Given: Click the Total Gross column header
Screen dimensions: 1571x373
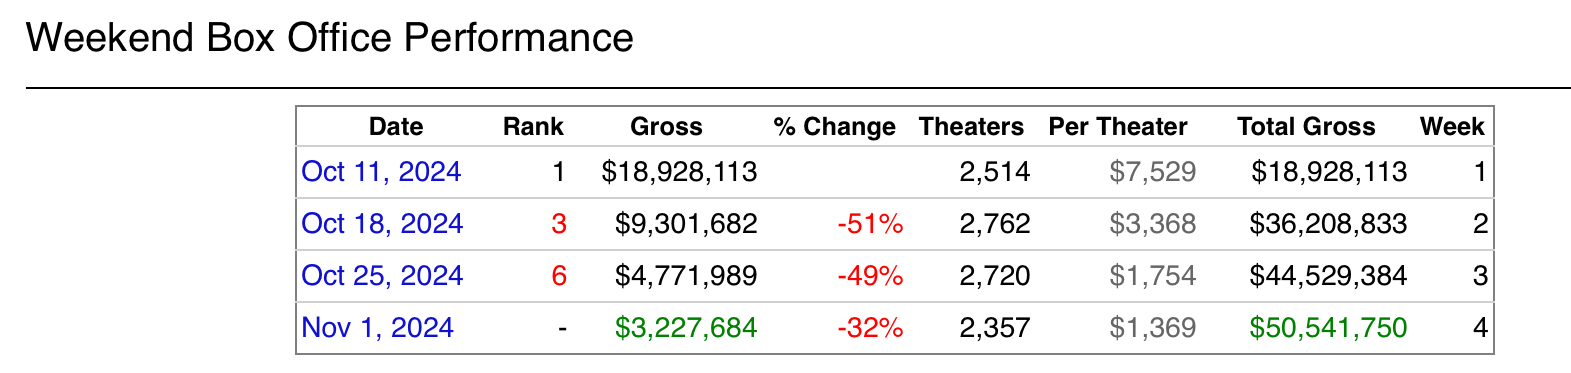Looking at the screenshot, I should tap(1306, 127).
